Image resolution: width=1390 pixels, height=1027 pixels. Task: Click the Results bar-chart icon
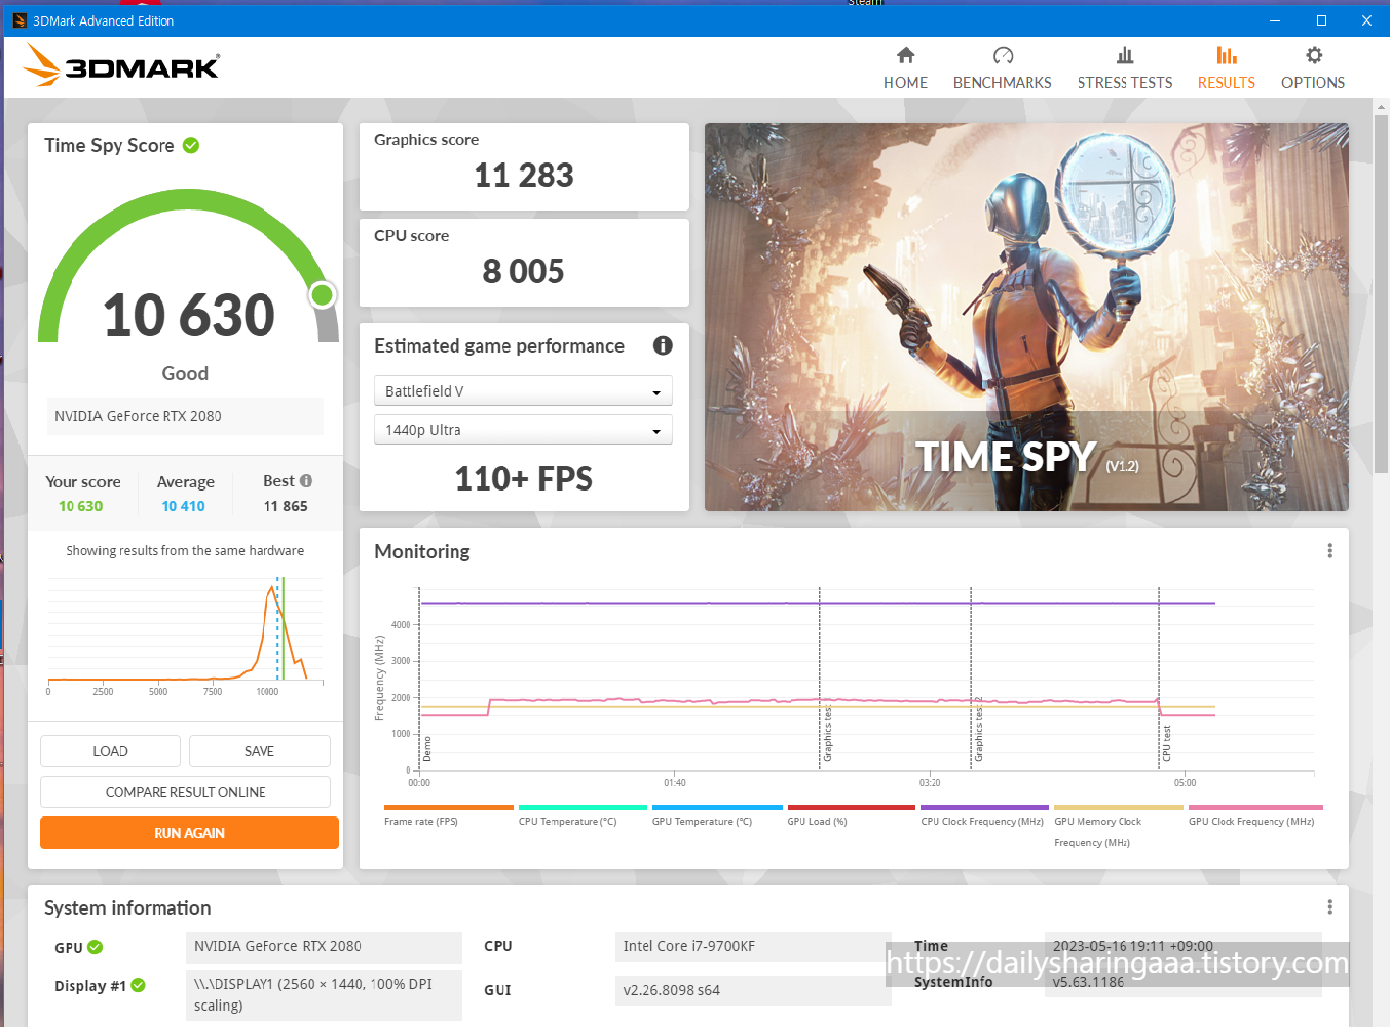(x=1226, y=55)
